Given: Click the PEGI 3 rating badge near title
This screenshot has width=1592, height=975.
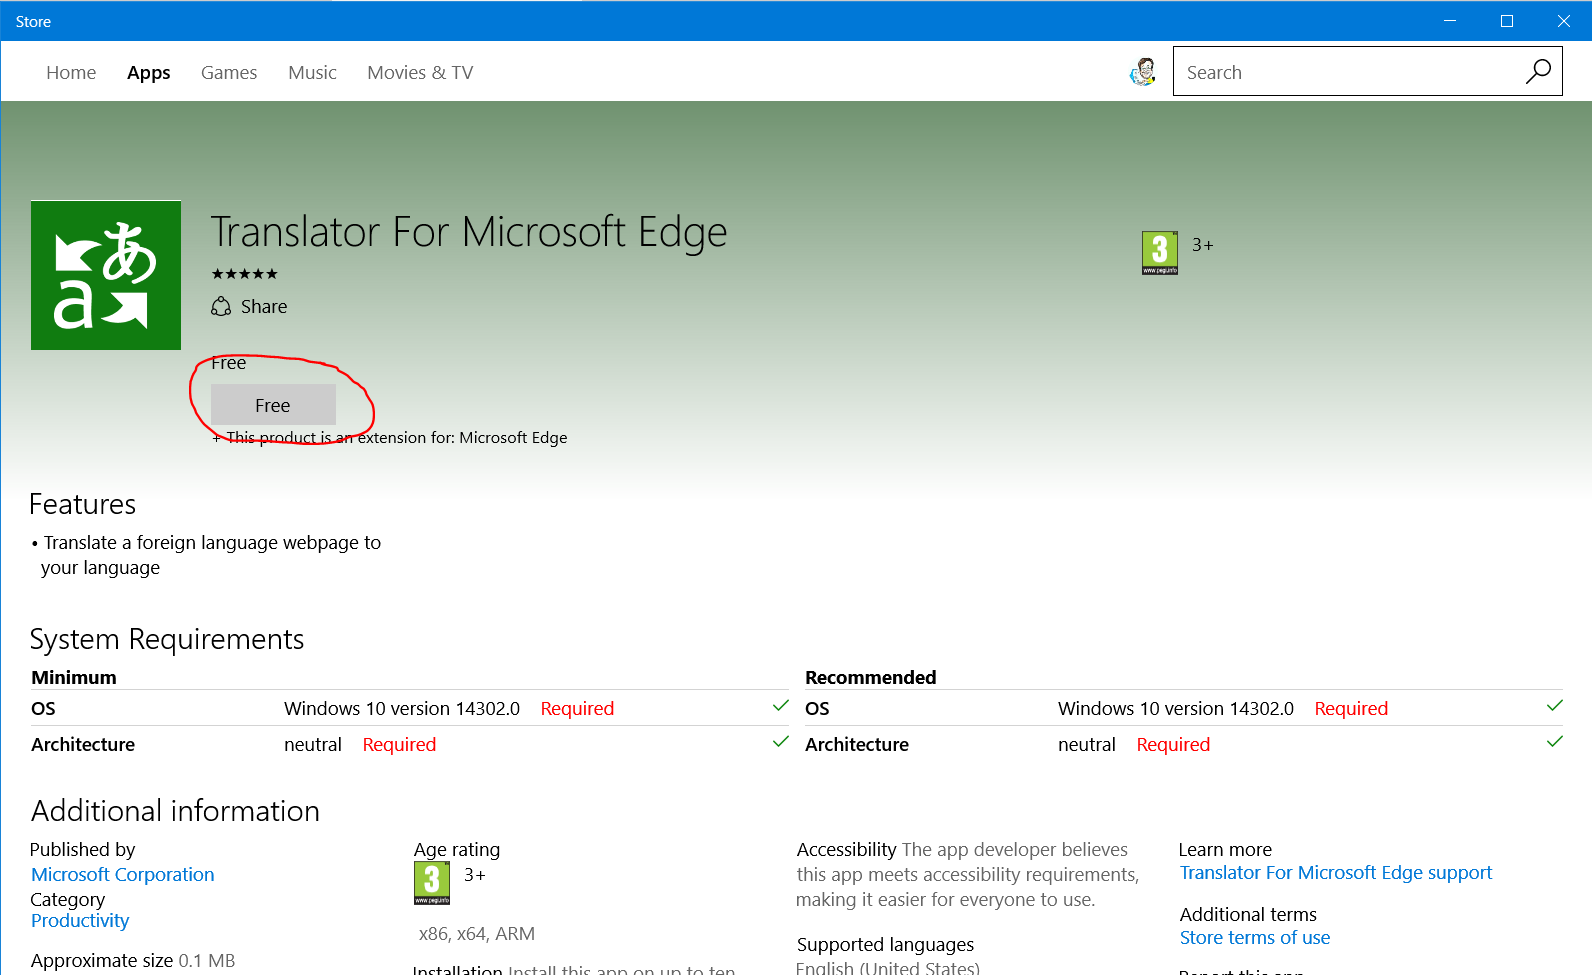Looking at the screenshot, I should [x=1159, y=252].
